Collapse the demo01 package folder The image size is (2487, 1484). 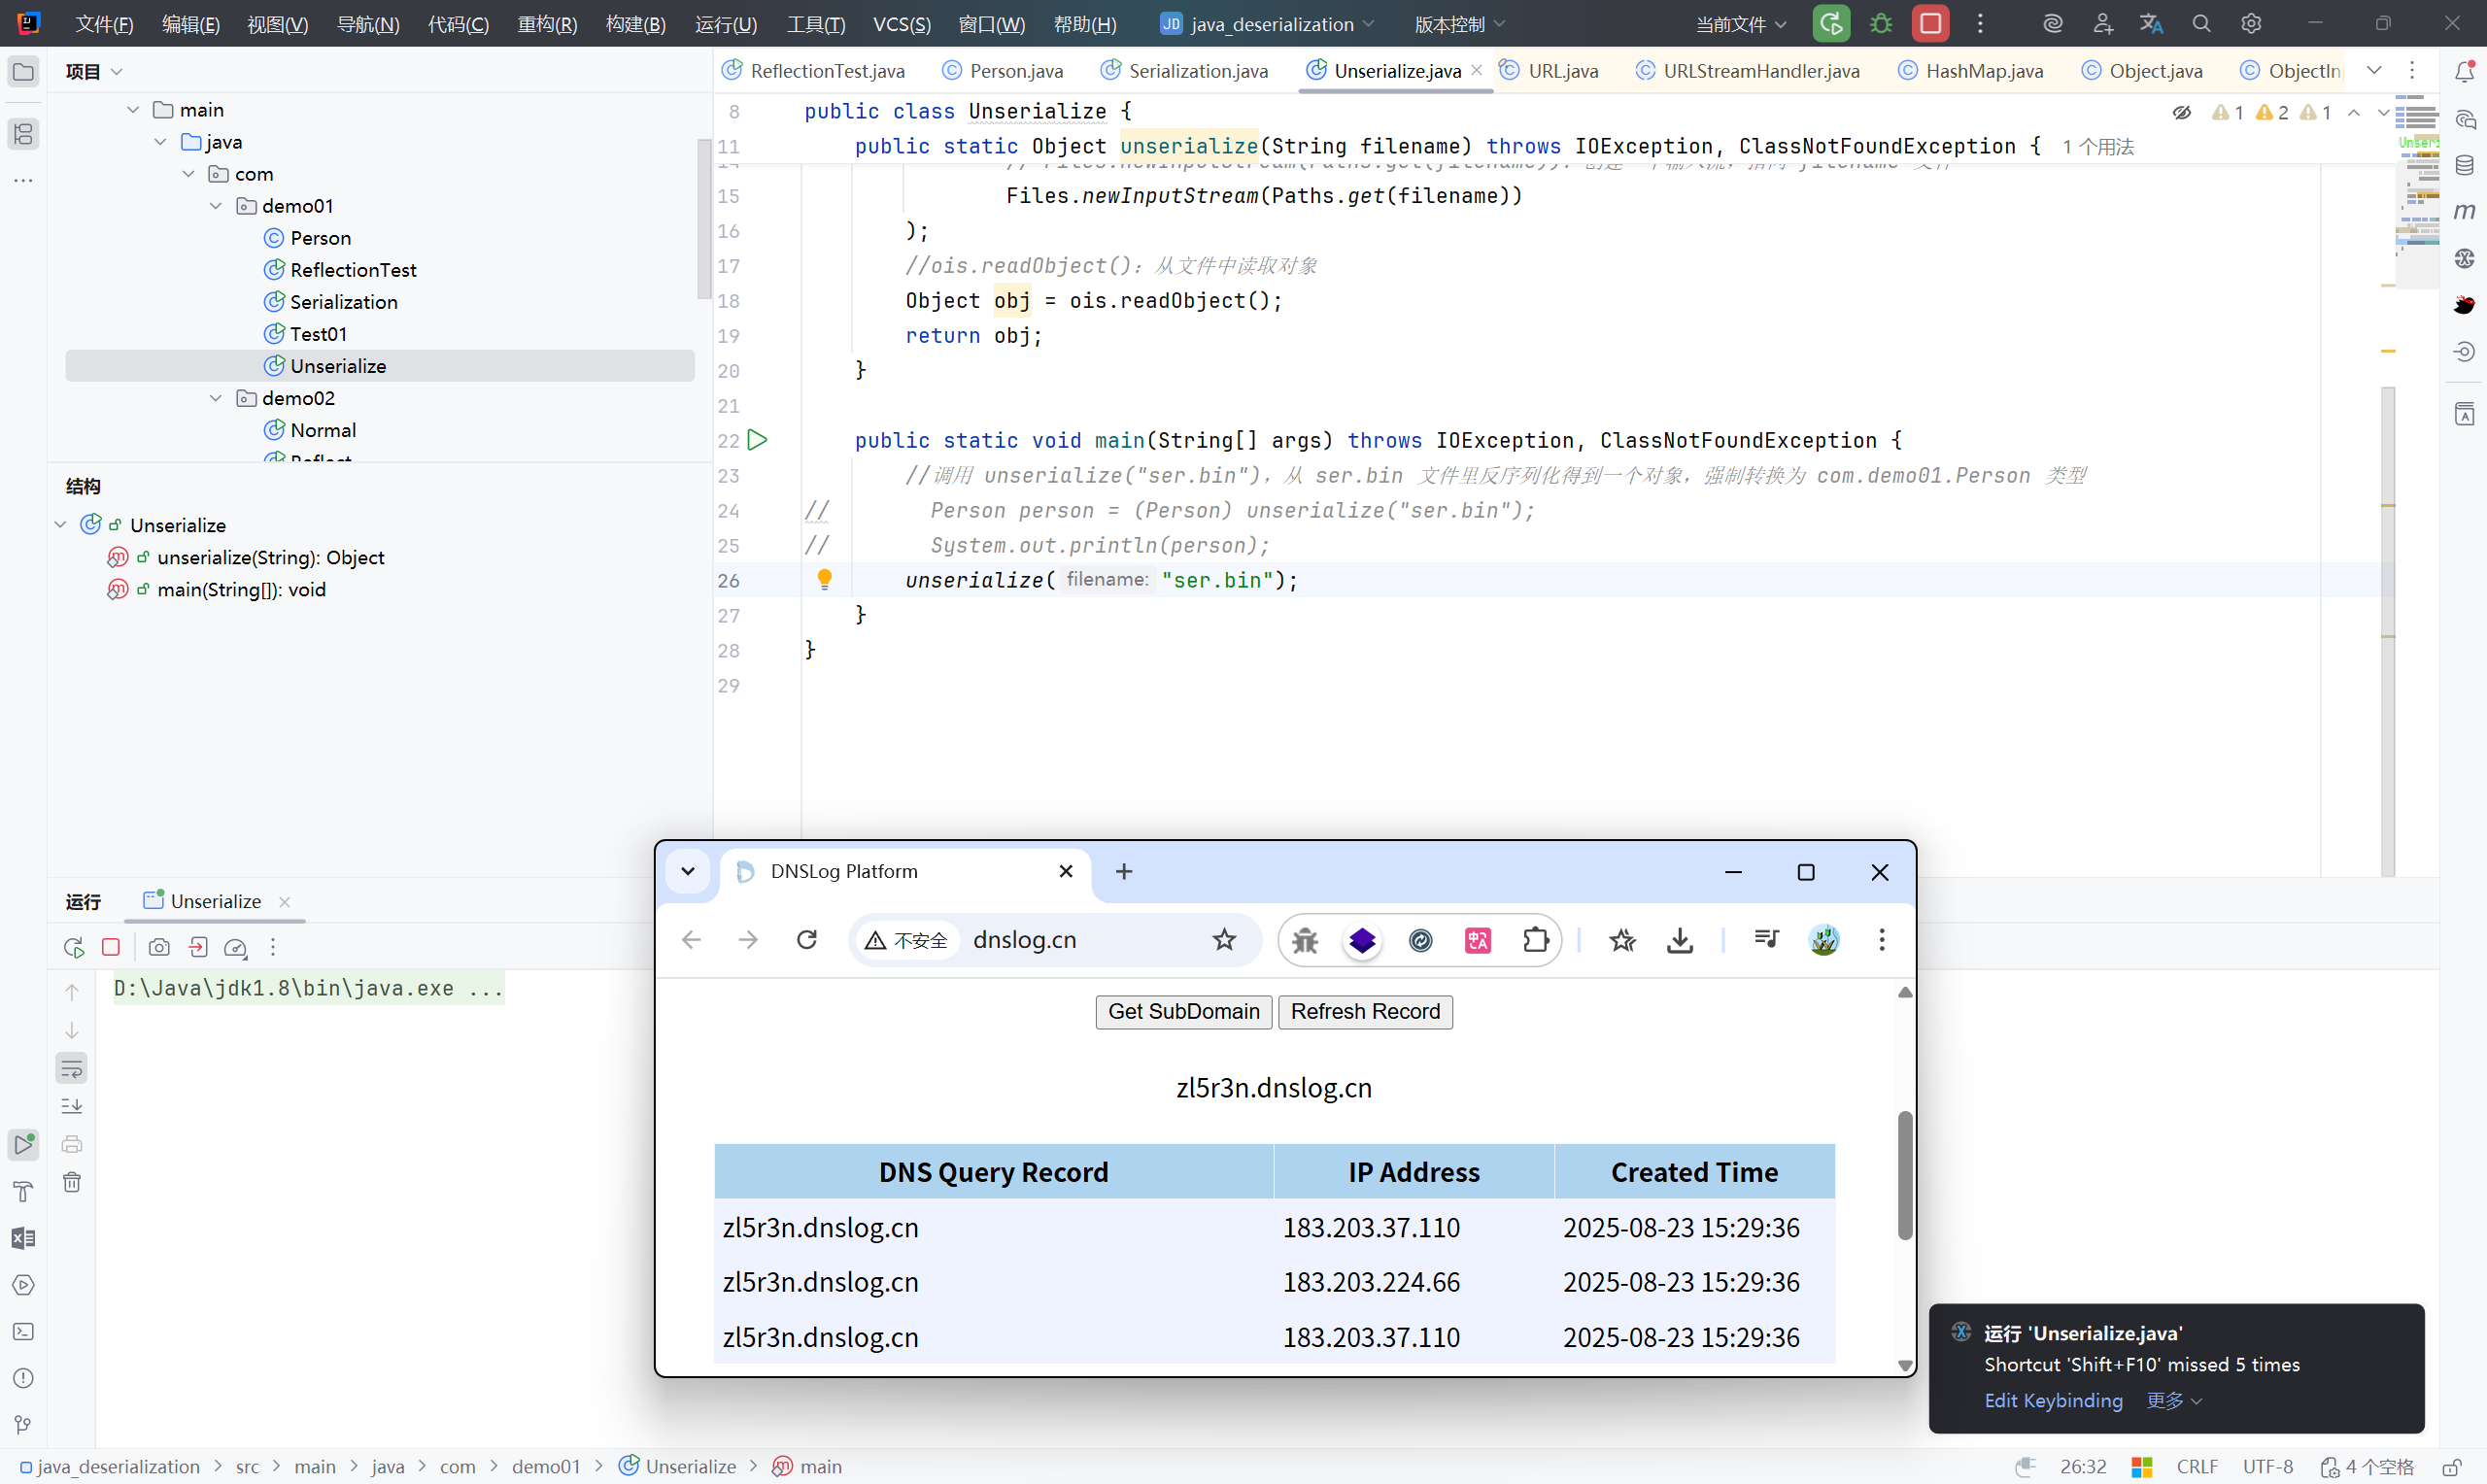216,206
